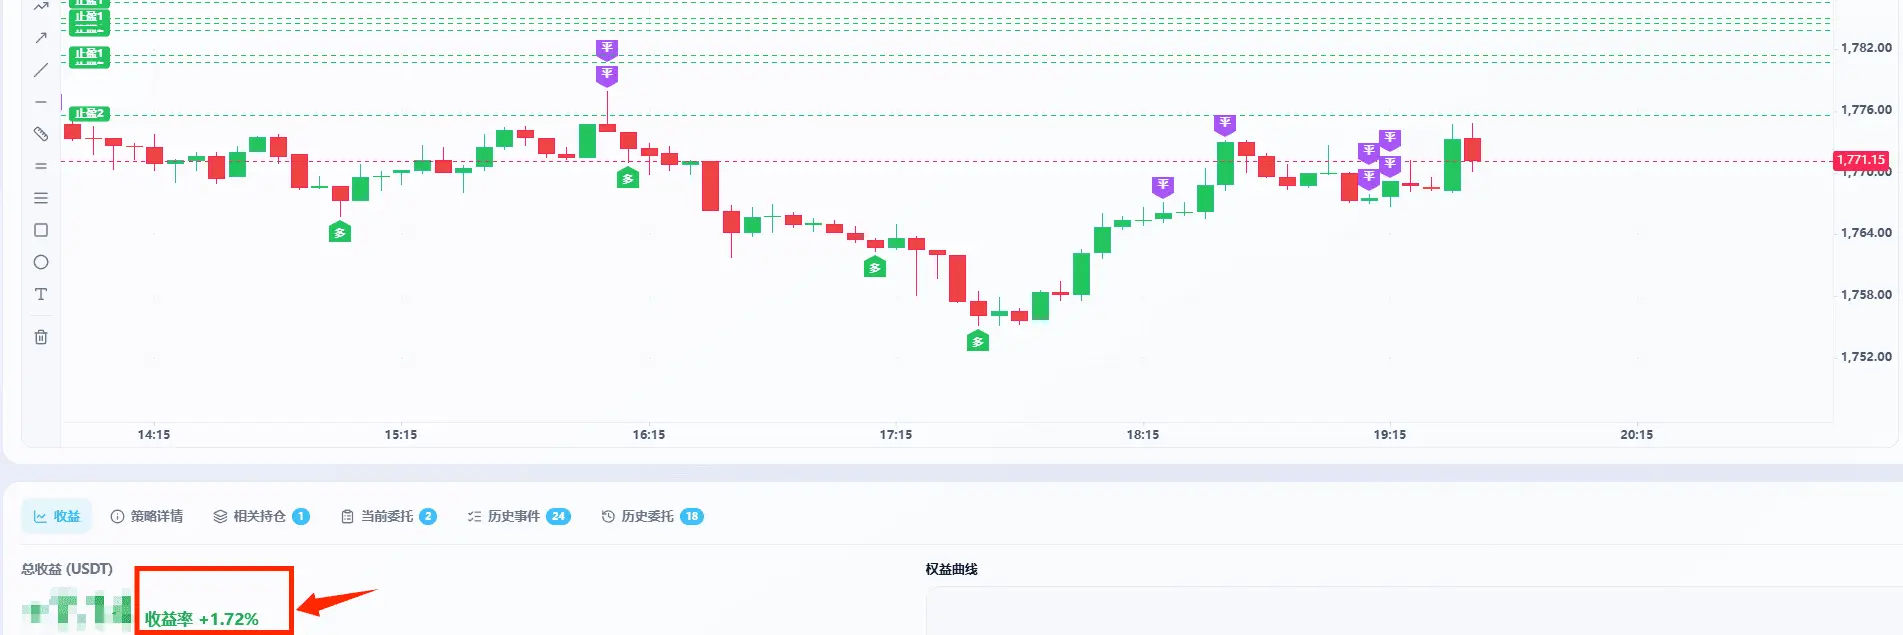Switch to the 历史委托 tab
This screenshot has height=635, width=1903.
(x=652, y=516)
